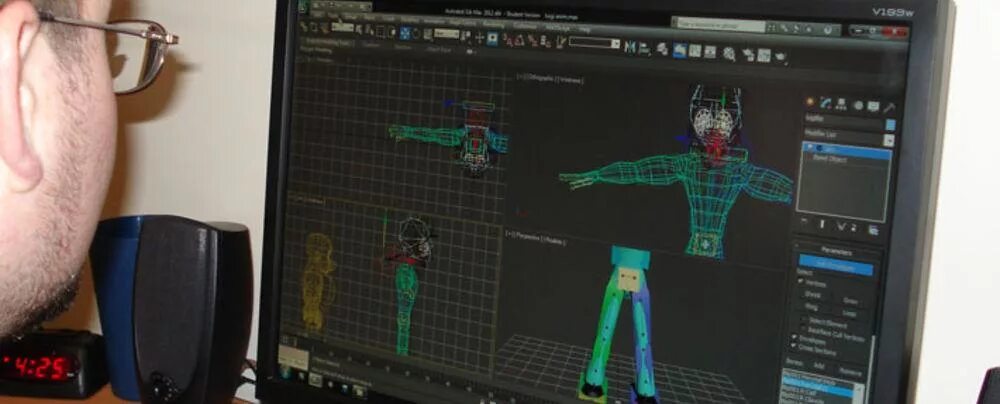Open the Curve Editor icon

point(695,51)
